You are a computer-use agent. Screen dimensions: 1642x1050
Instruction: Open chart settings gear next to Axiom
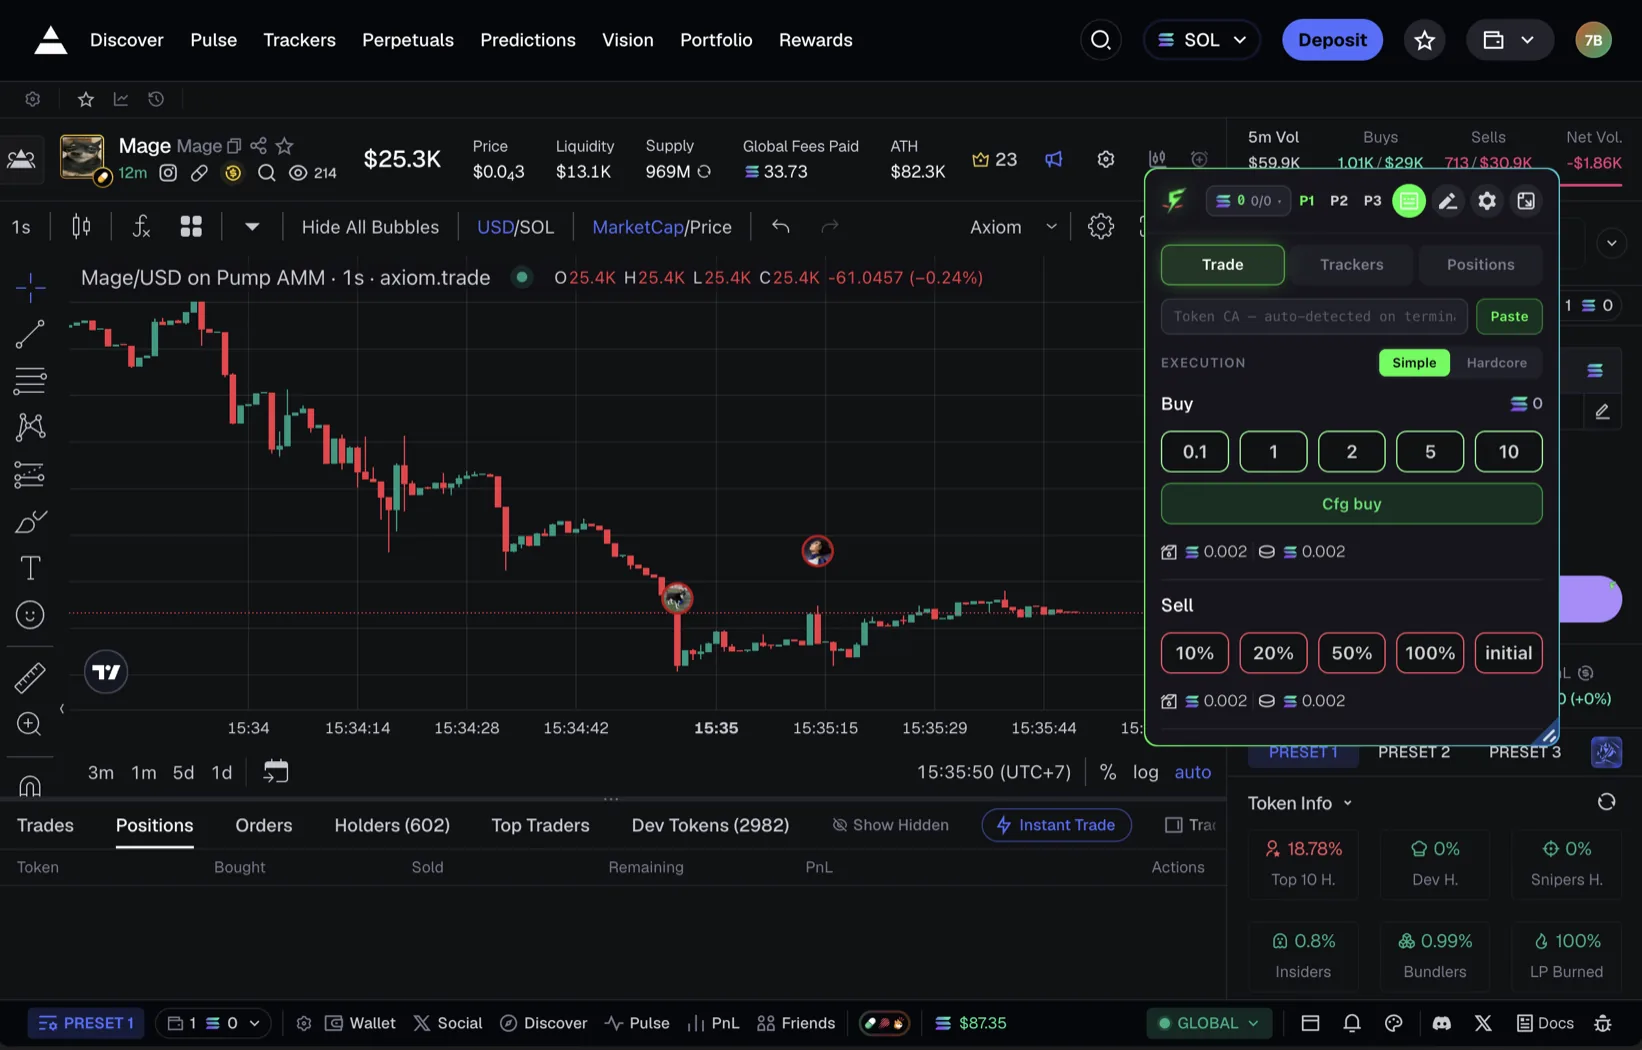[x=1101, y=226]
